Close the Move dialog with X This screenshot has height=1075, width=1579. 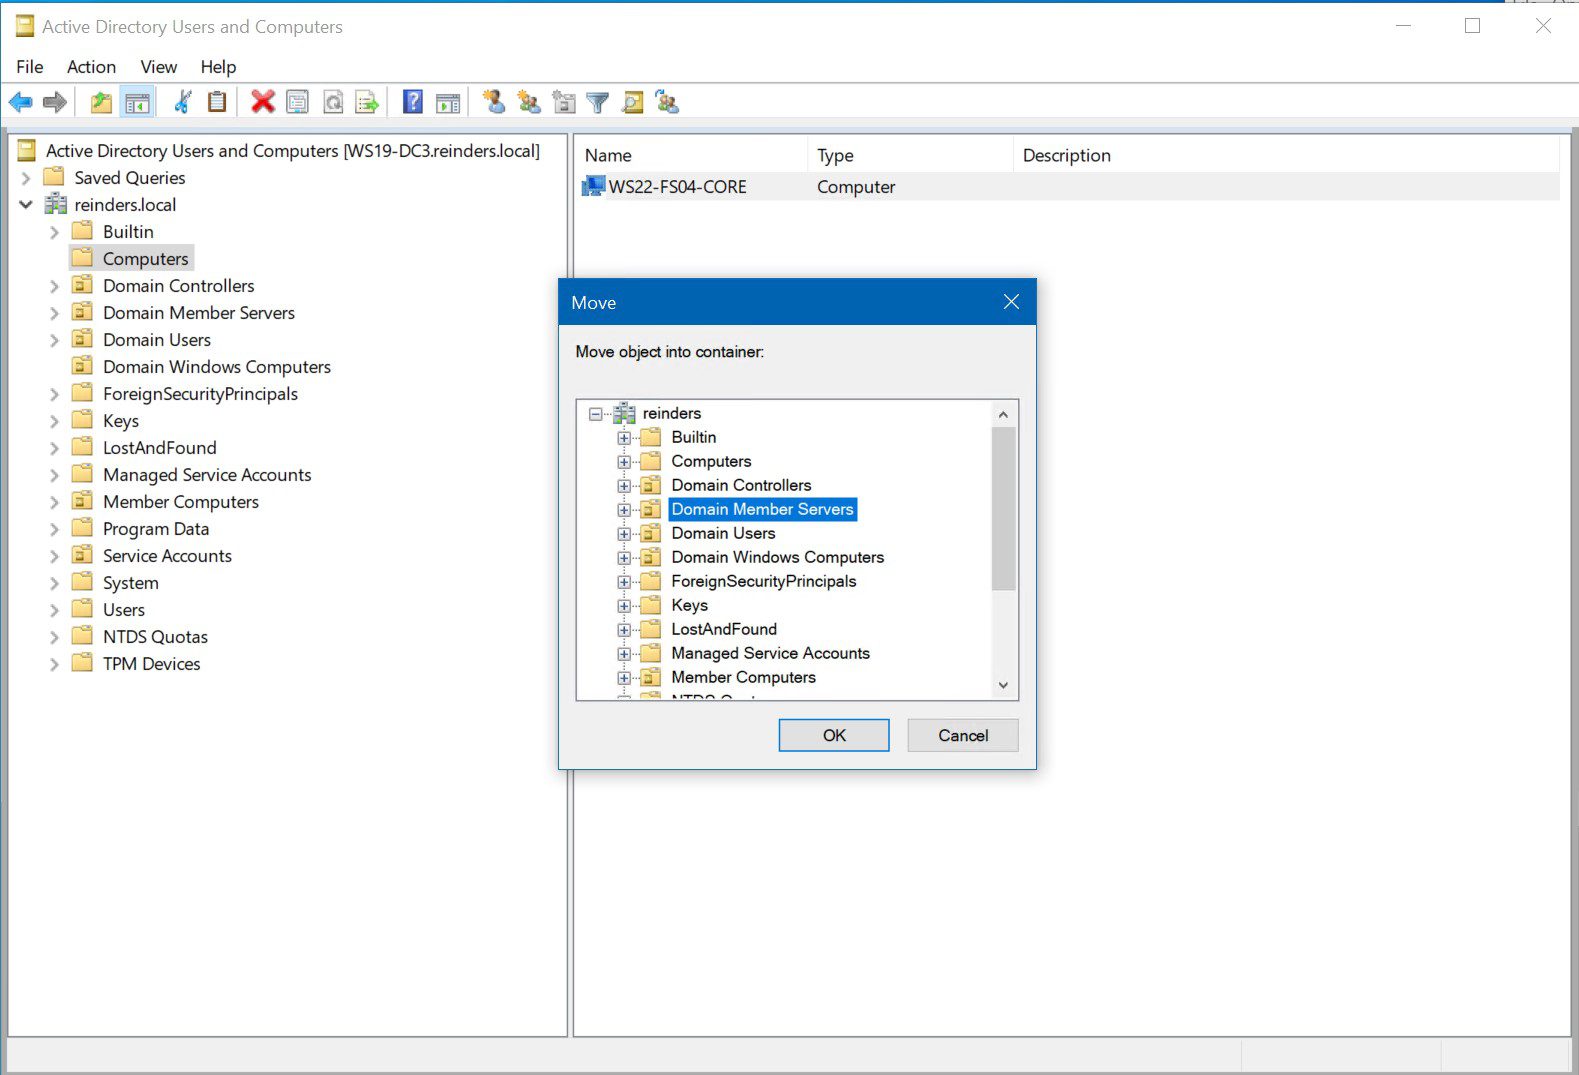coord(1011,302)
